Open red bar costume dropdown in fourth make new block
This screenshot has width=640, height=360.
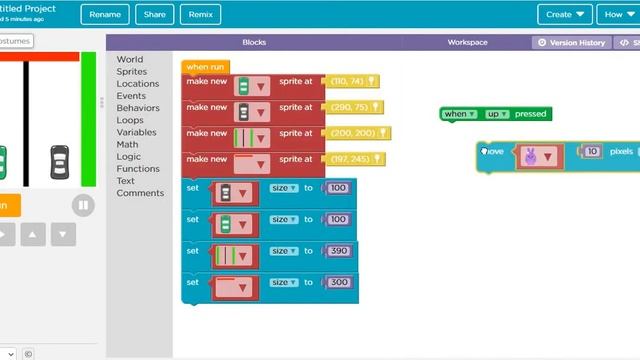tap(252, 164)
